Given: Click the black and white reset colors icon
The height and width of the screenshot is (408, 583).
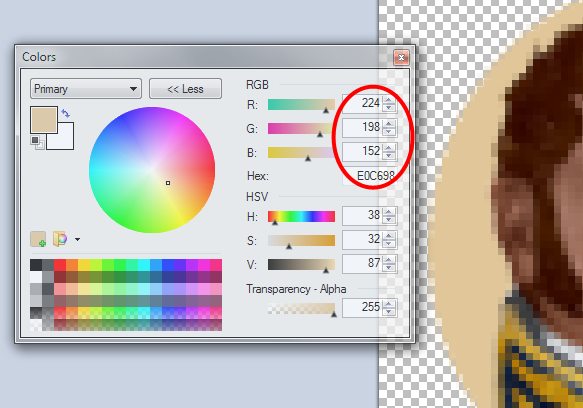Looking at the screenshot, I should [x=37, y=142].
